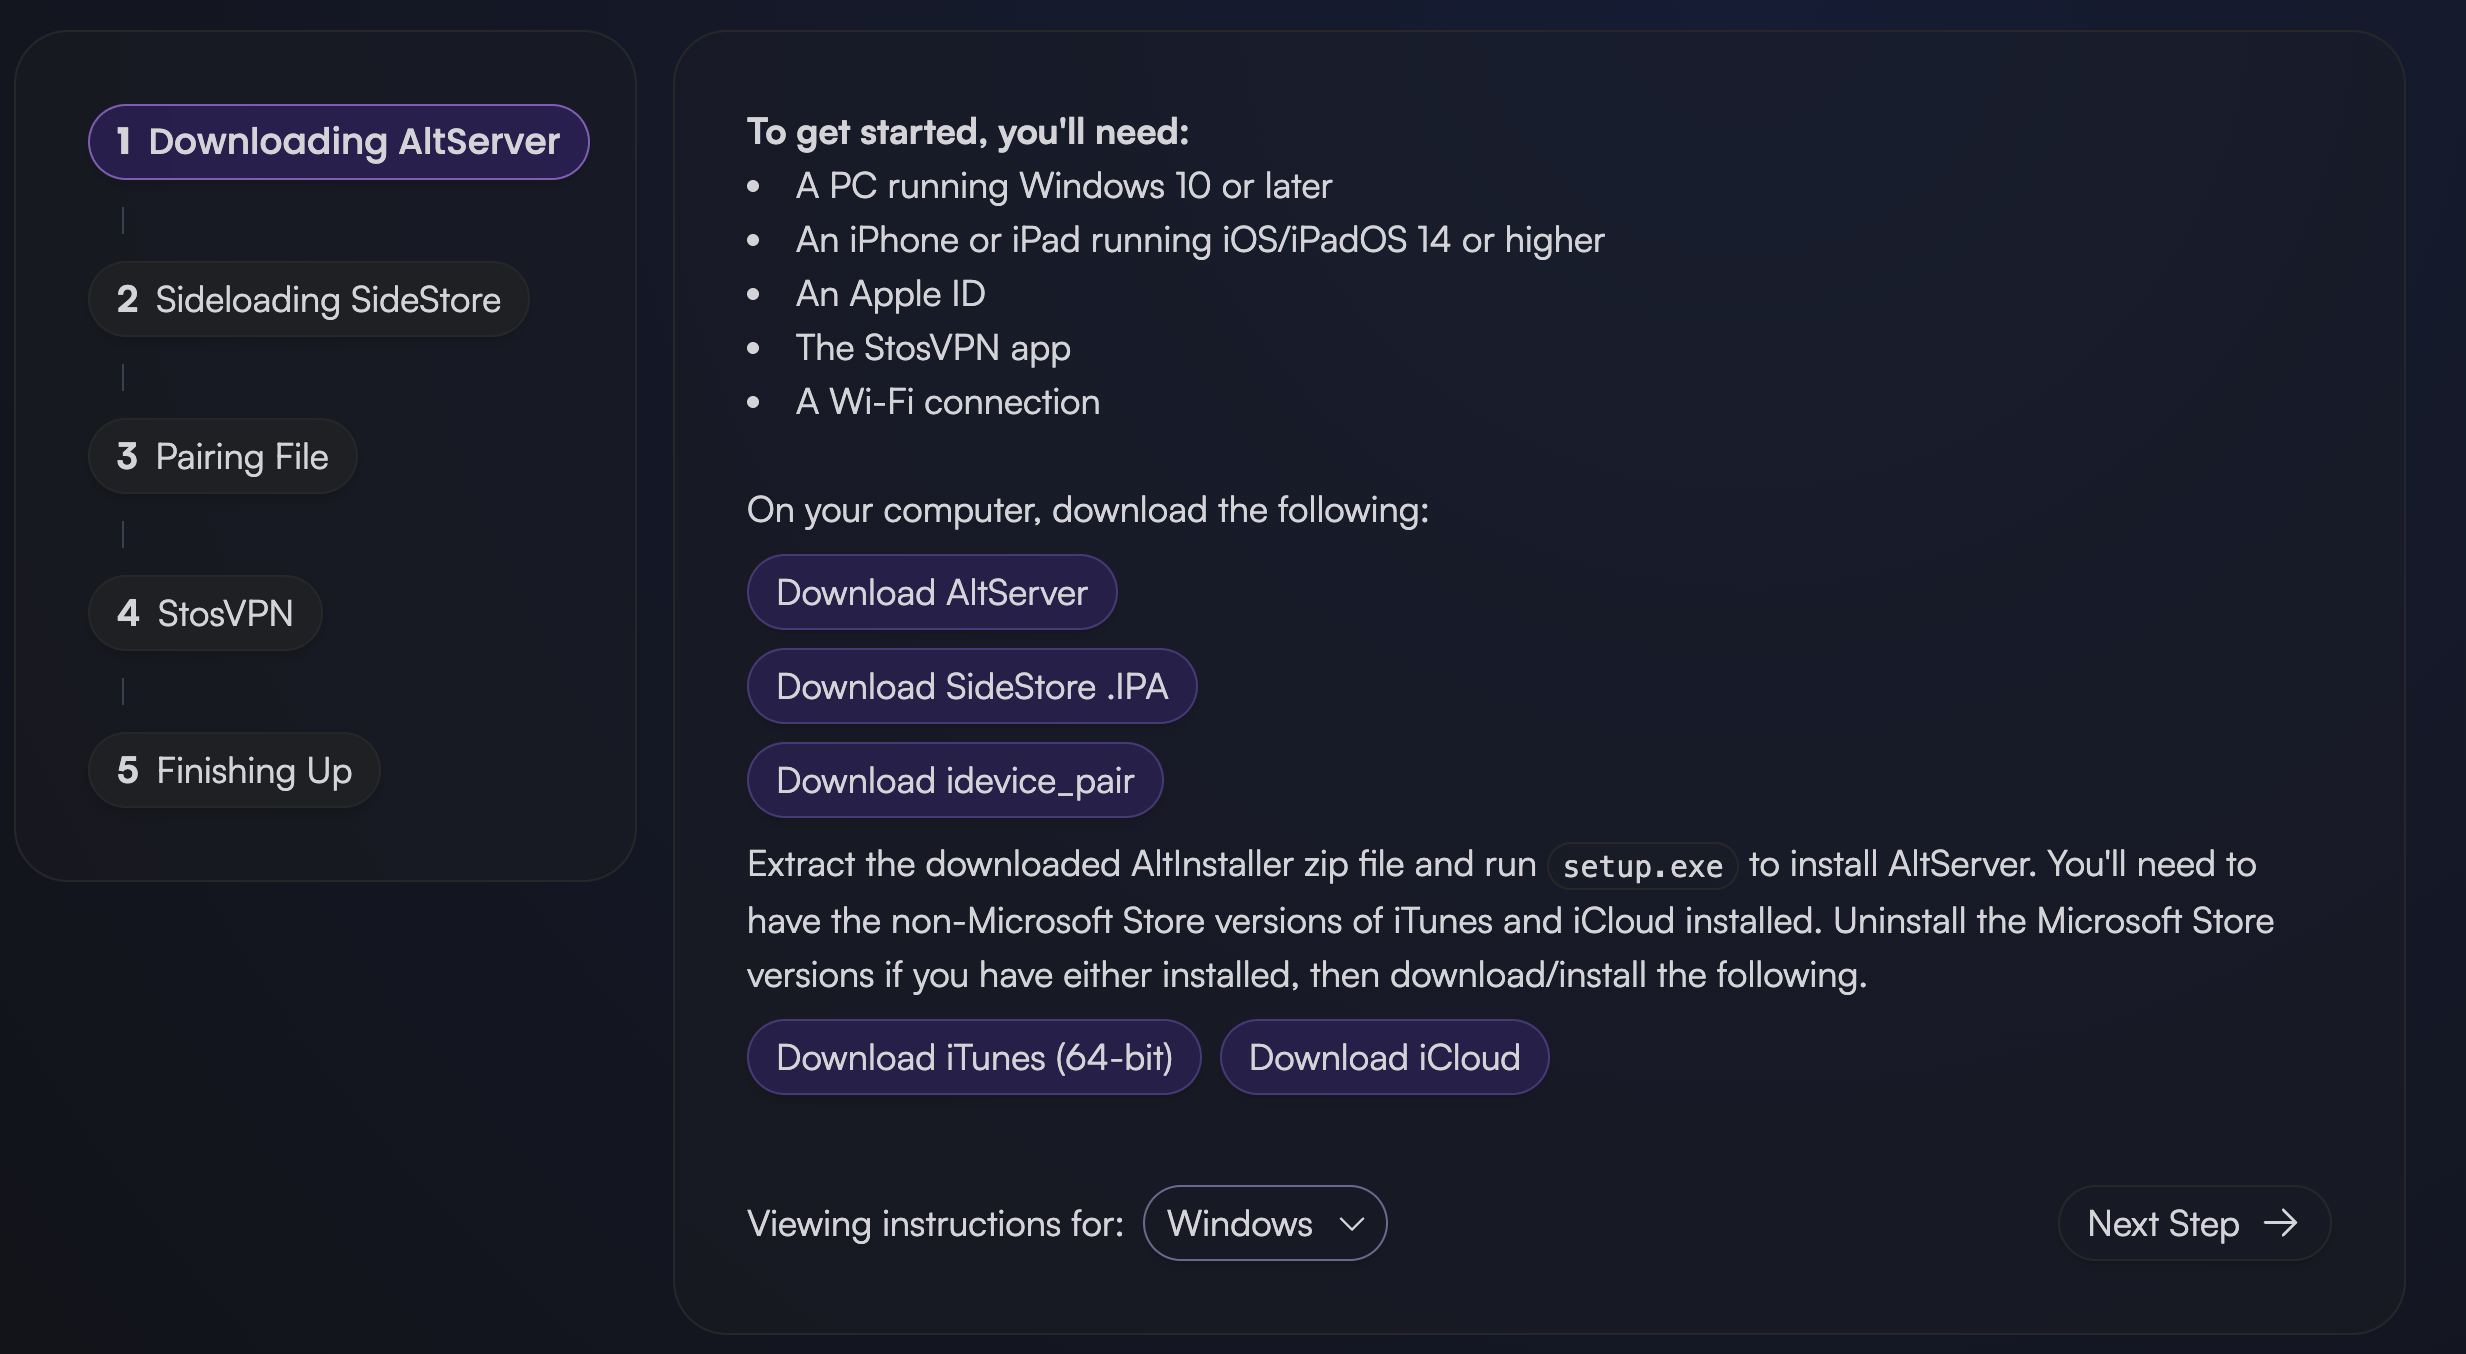Viewport: 2466px width, 1354px height.
Task: Select step 1 Downloading AltServer
Action: (339, 142)
